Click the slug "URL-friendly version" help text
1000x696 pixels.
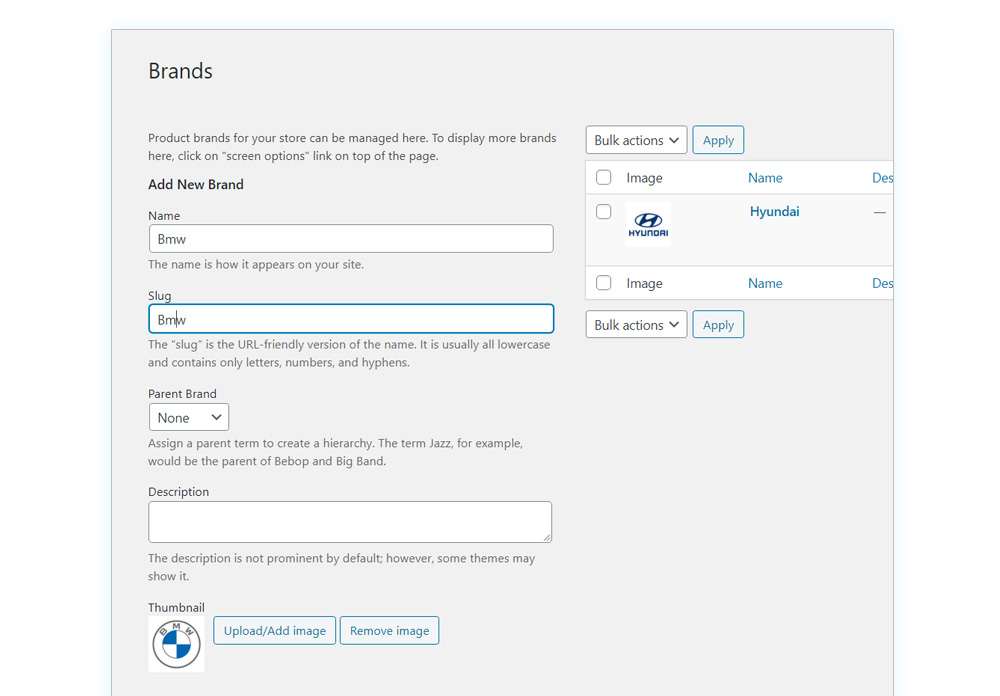(349, 353)
